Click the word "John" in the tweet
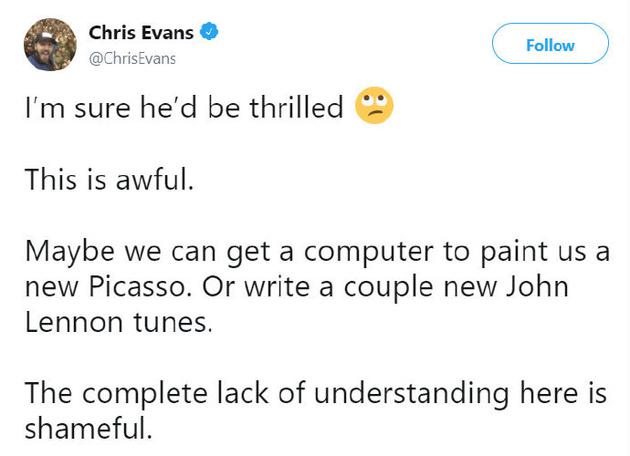Viewport: 630px width, 456px height. (540, 288)
